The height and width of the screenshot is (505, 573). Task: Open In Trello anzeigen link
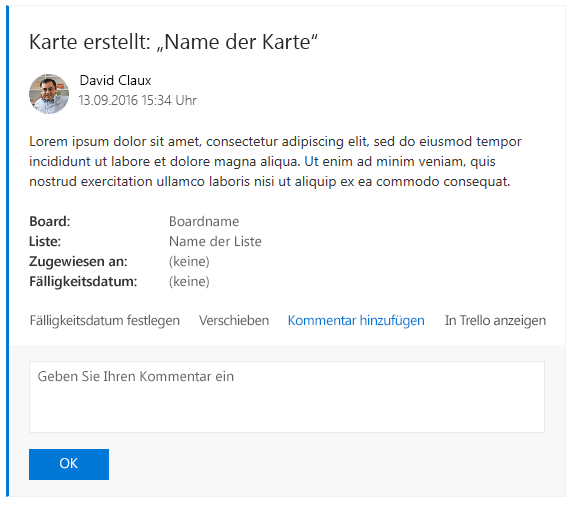[x=495, y=320]
